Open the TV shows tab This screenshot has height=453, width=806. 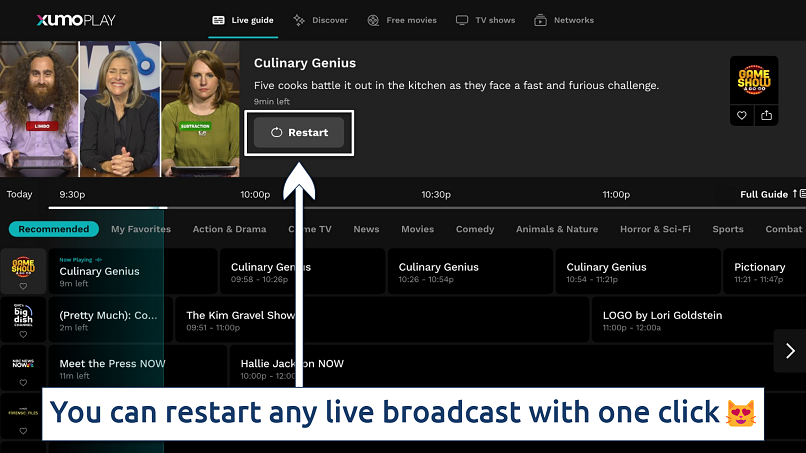[x=485, y=20]
